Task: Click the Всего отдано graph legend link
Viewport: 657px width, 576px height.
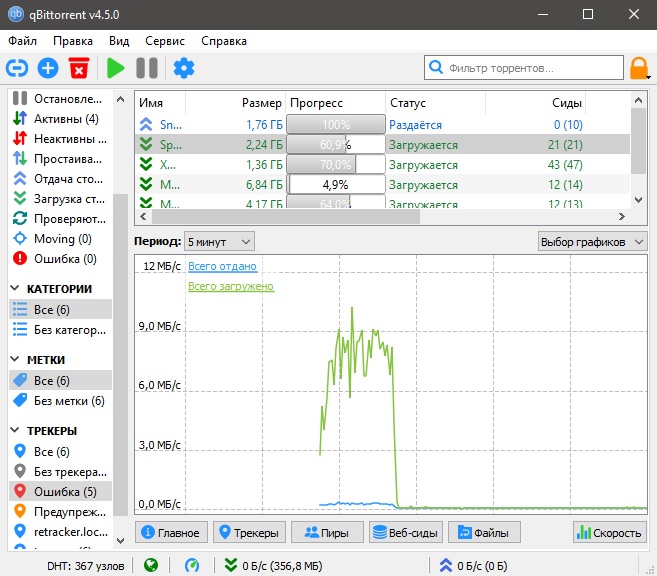Action: click(x=222, y=266)
